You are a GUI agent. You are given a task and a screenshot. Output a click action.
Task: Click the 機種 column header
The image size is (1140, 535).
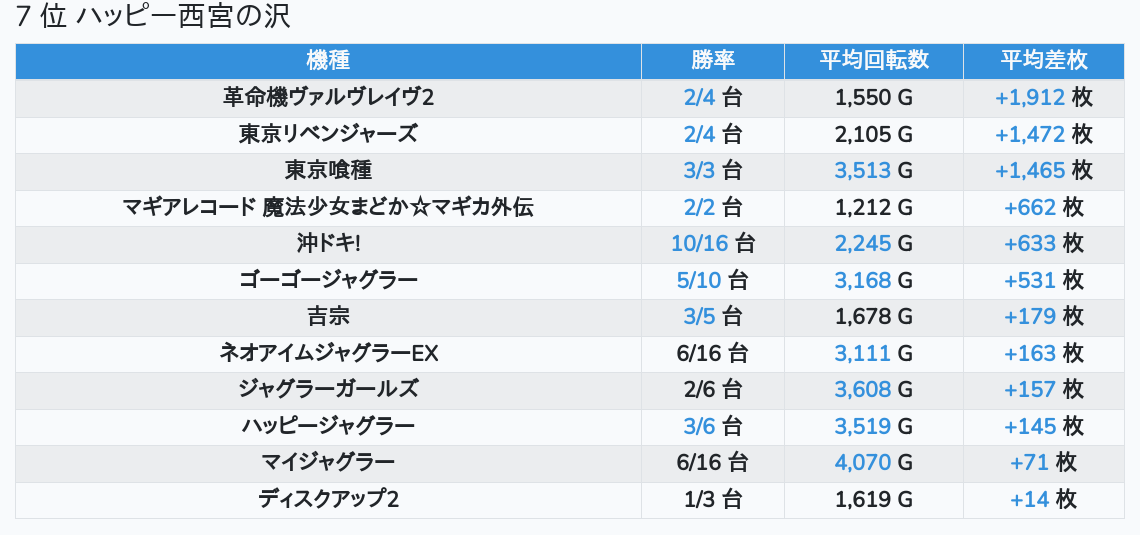tap(328, 60)
